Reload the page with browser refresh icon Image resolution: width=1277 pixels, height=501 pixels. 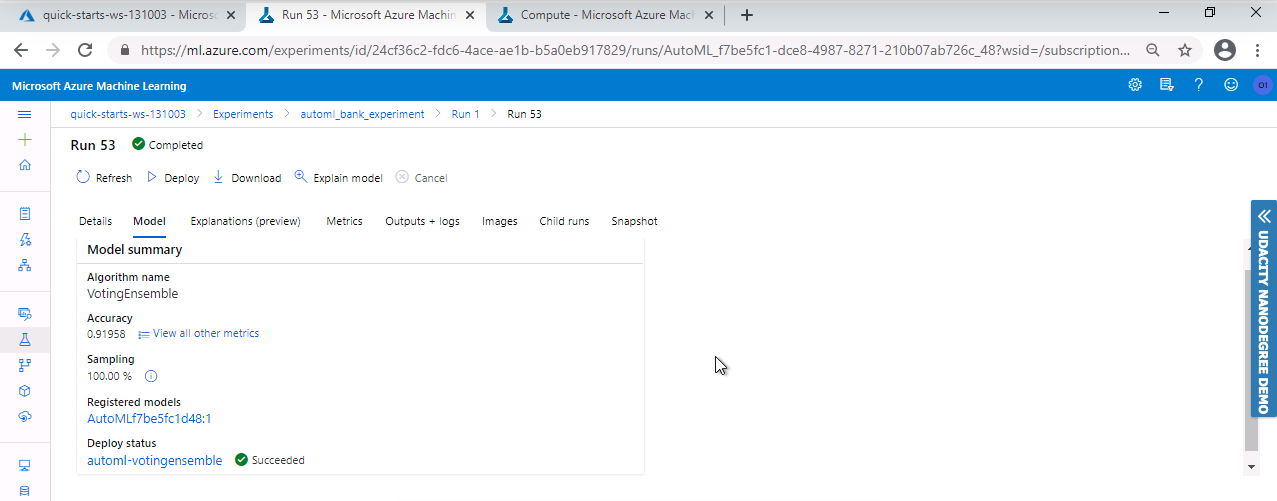point(85,50)
